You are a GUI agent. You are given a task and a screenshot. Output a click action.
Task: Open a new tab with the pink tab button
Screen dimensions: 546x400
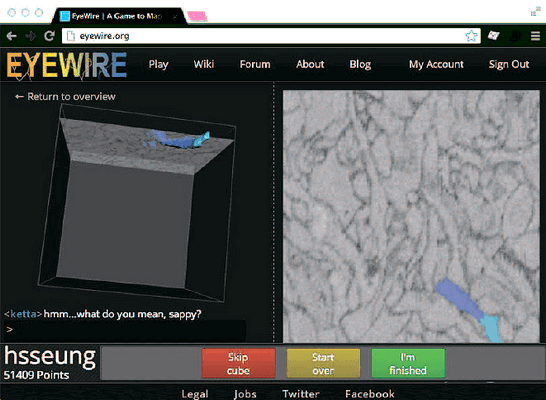pos(197,16)
